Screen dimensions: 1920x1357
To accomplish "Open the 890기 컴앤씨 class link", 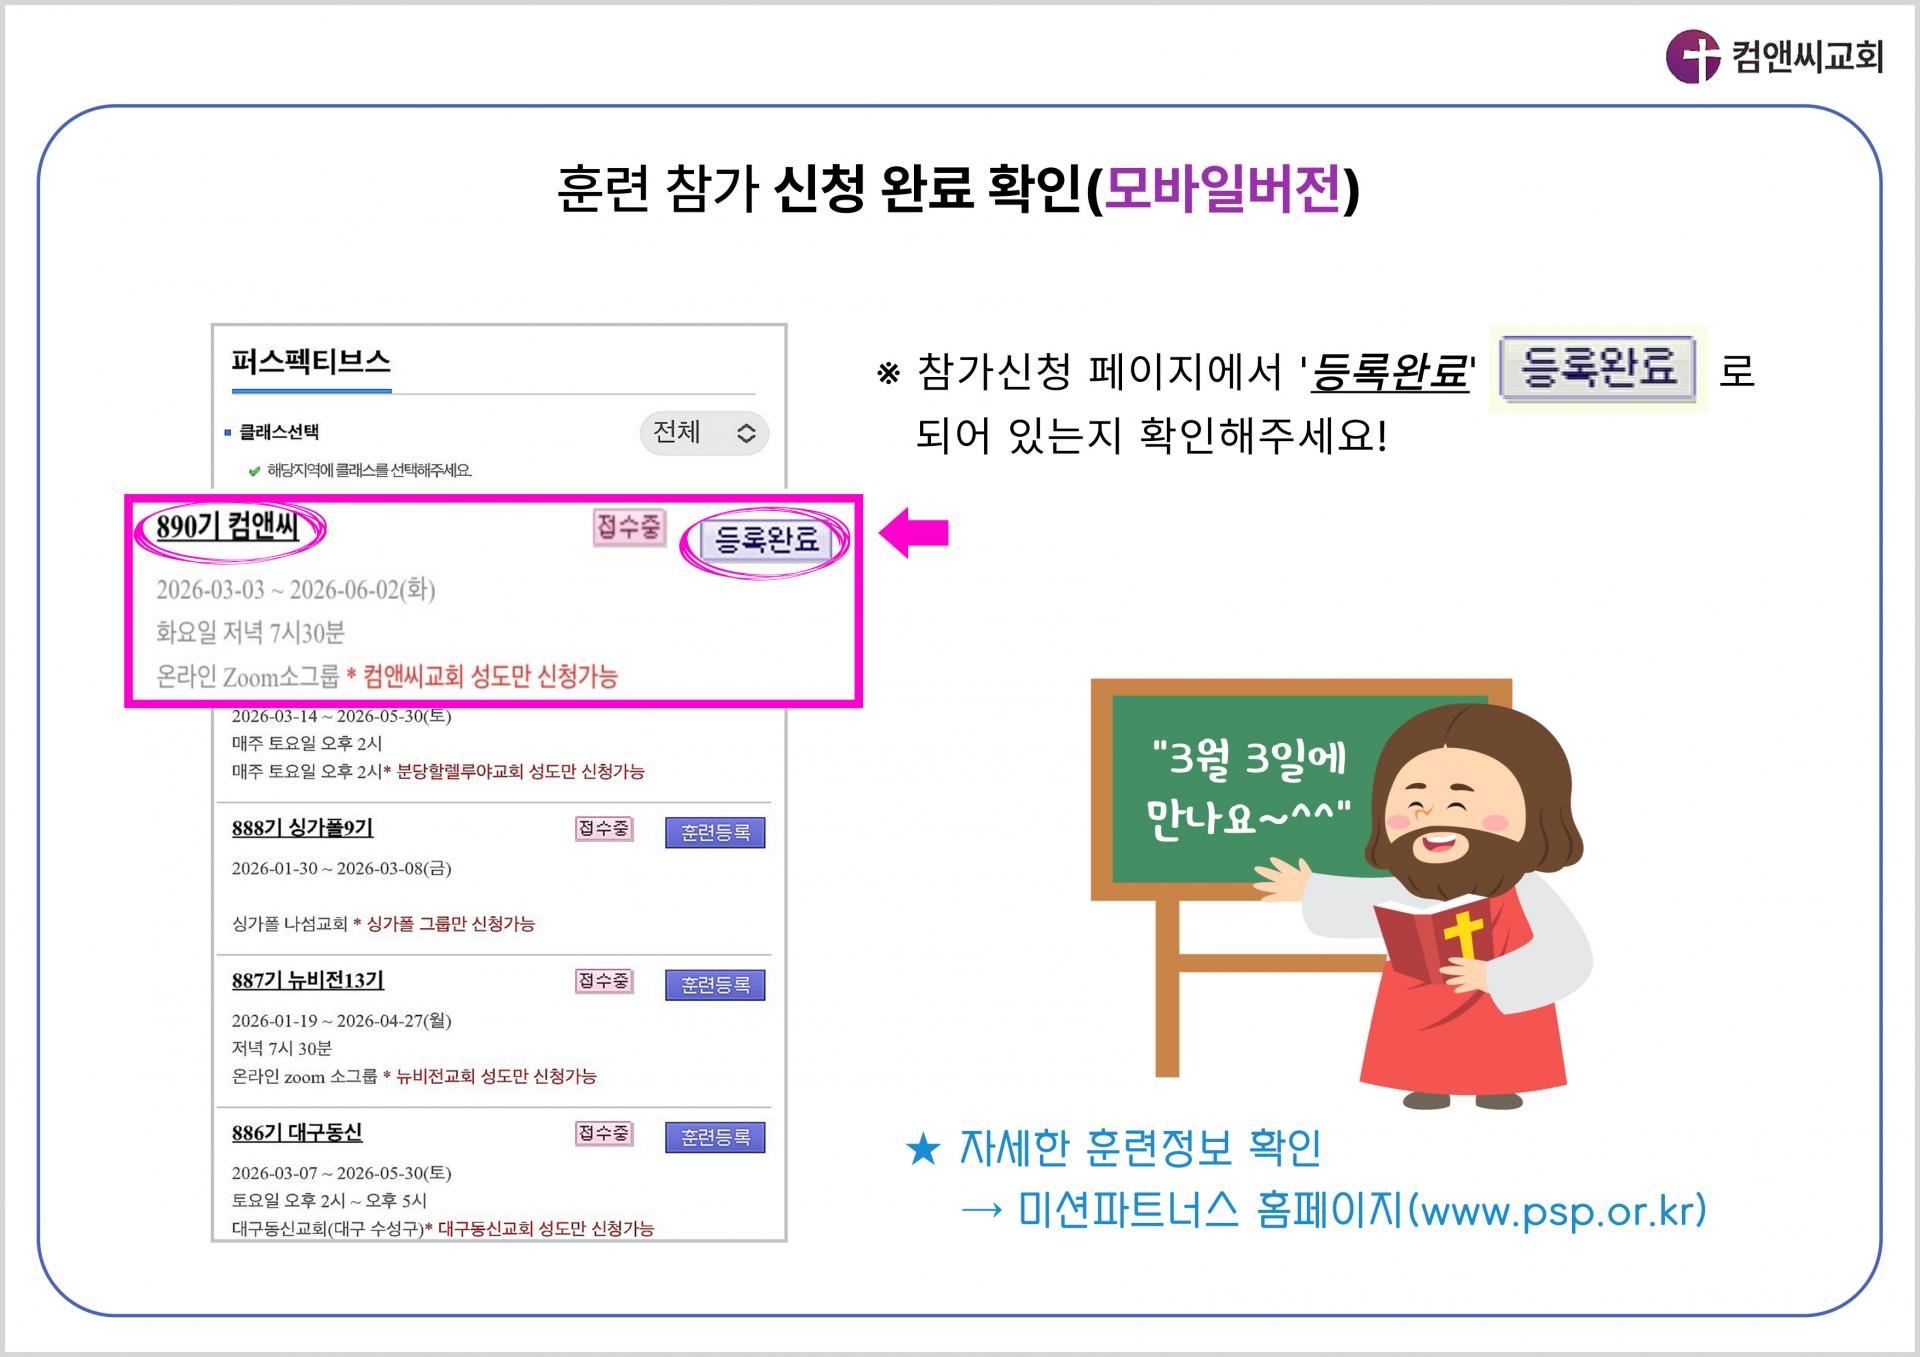I will [228, 526].
